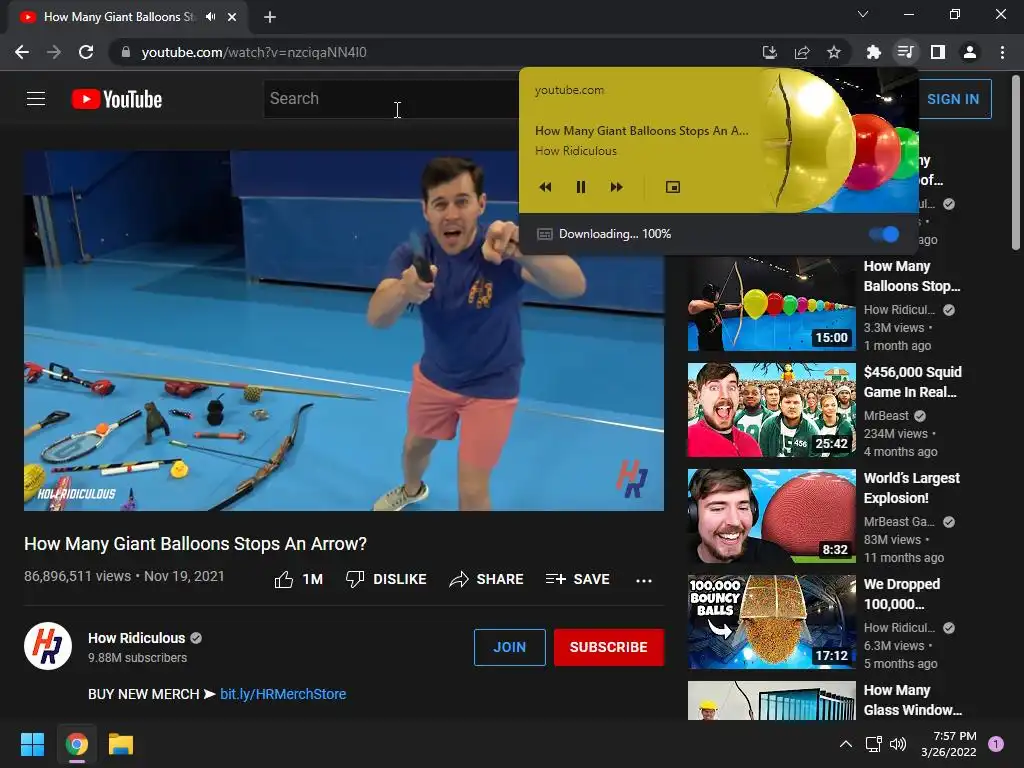
Task: Install app icon in address bar
Action: (770, 52)
